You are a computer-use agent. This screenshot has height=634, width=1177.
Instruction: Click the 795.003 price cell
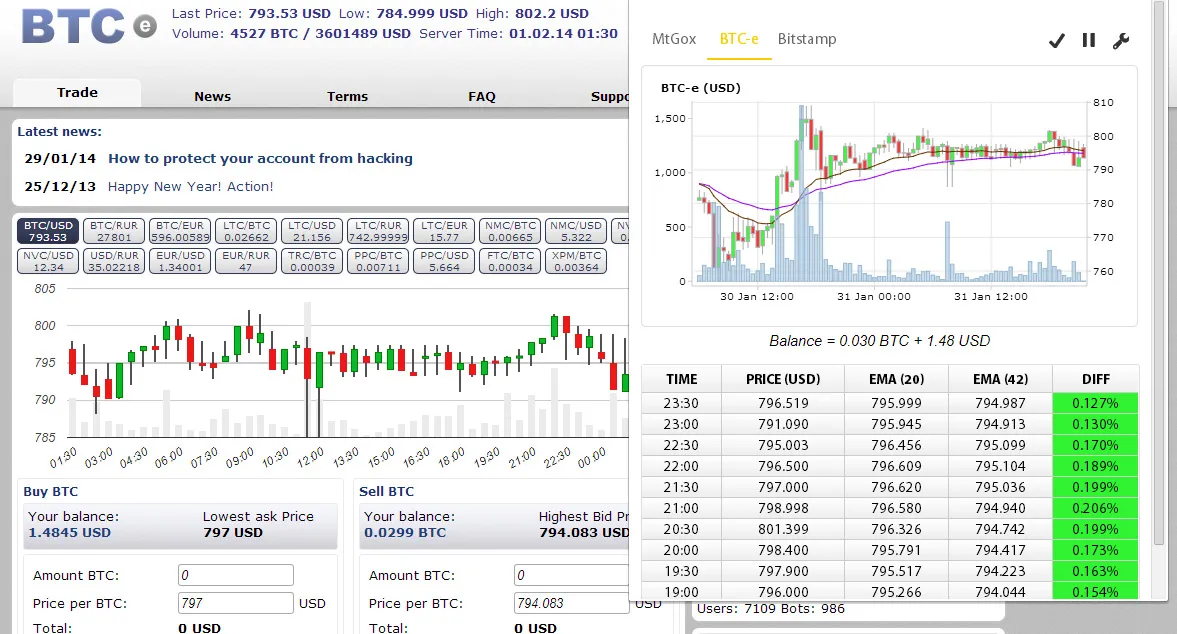click(x=783, y=445)
